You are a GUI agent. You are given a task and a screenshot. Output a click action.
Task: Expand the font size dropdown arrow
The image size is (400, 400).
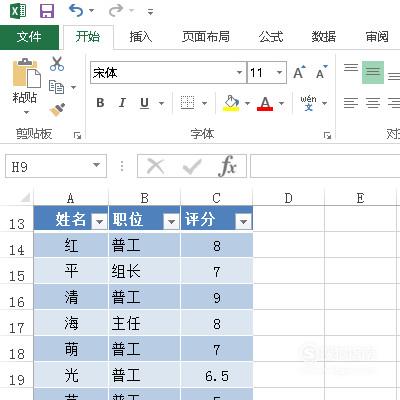280,72
